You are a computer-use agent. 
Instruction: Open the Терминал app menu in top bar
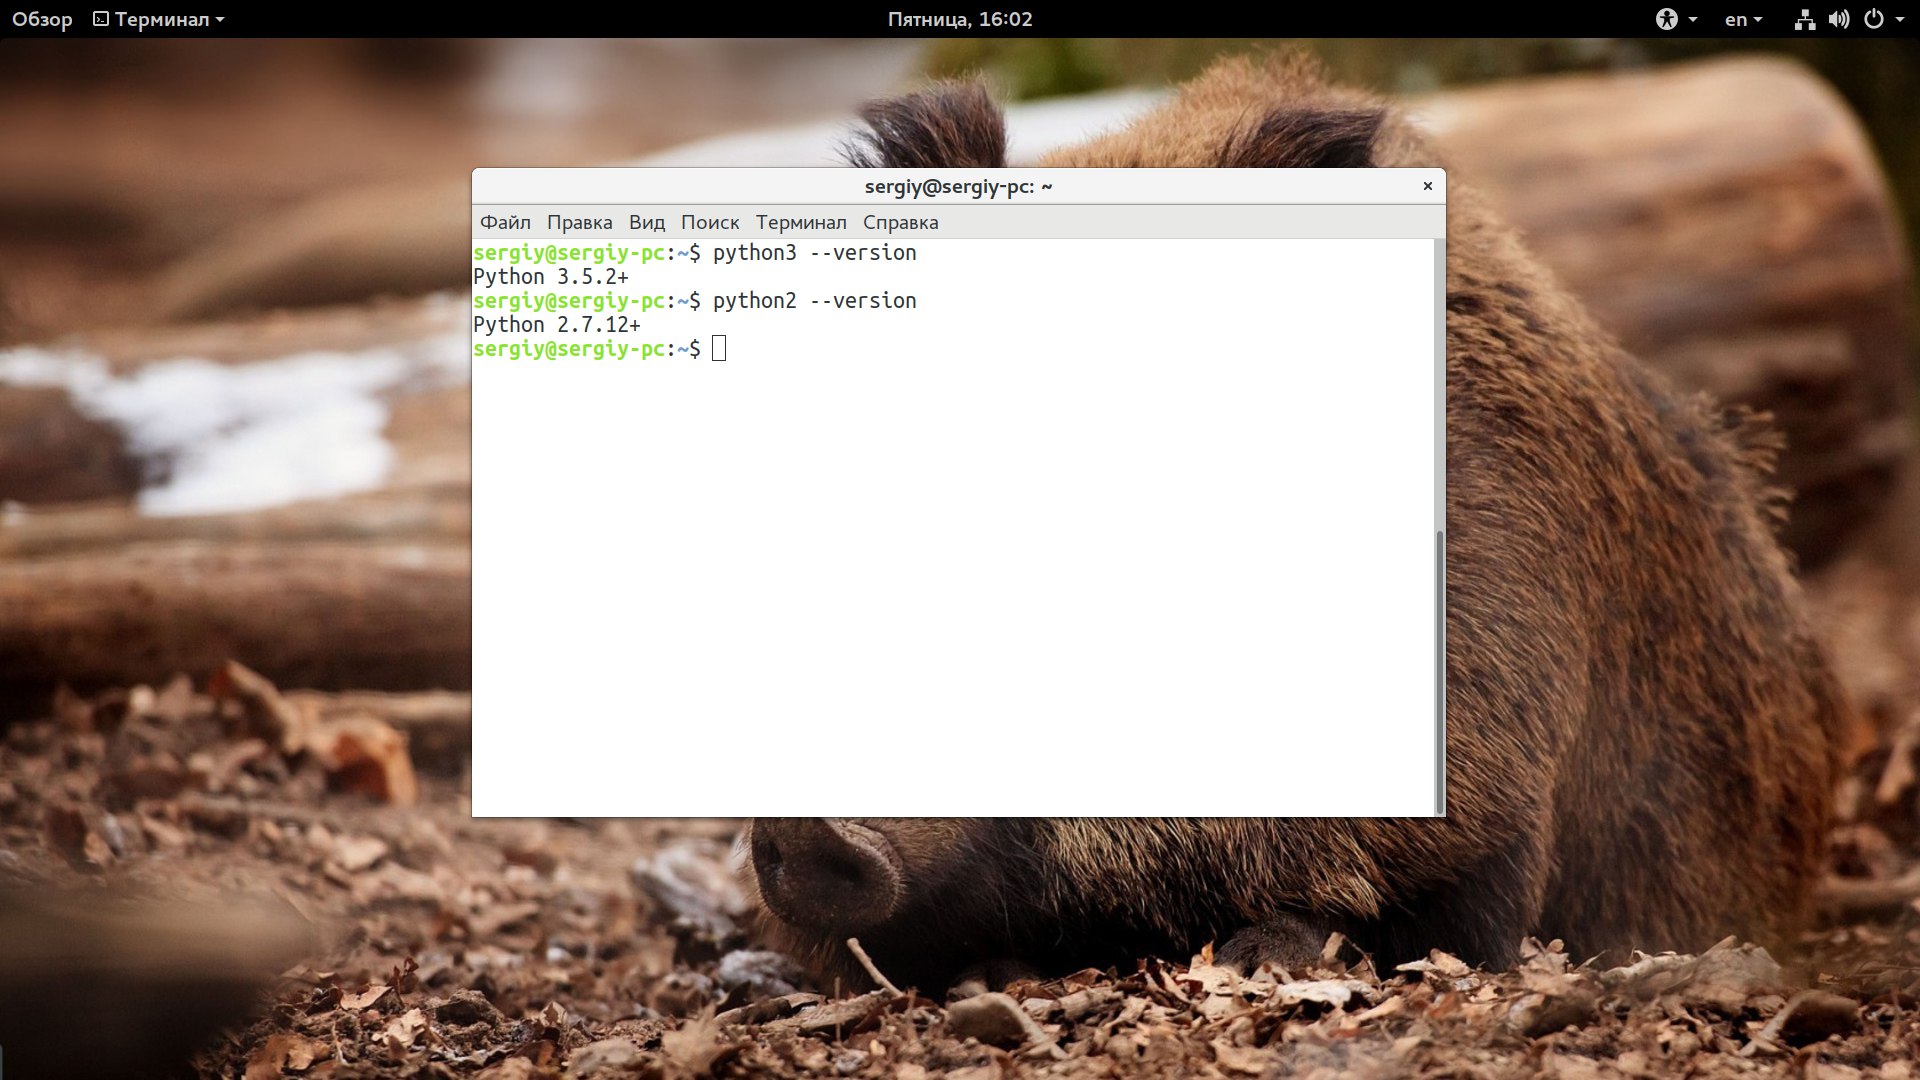[x=159, y=19]
